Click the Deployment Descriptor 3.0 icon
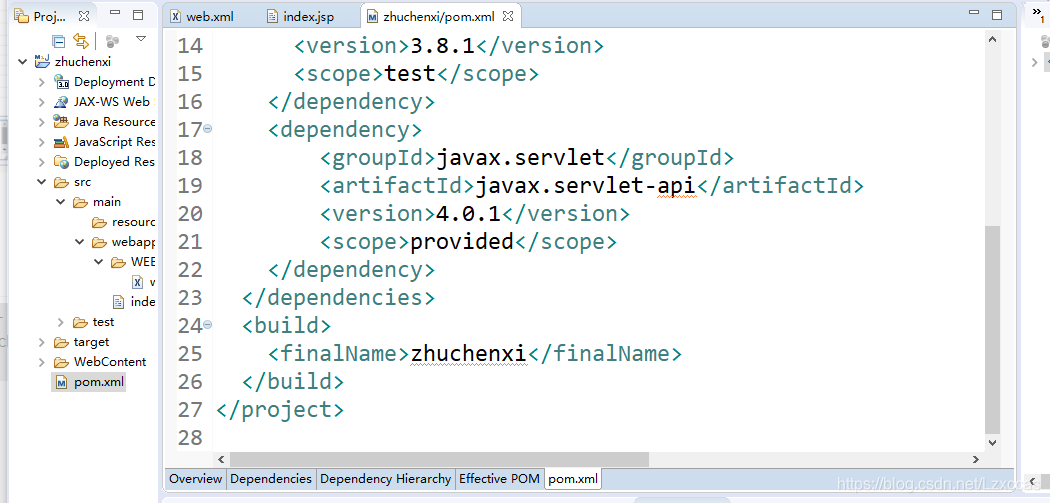Image resolution: width=1050 pixels, height=503 pixels. point(62,82)
